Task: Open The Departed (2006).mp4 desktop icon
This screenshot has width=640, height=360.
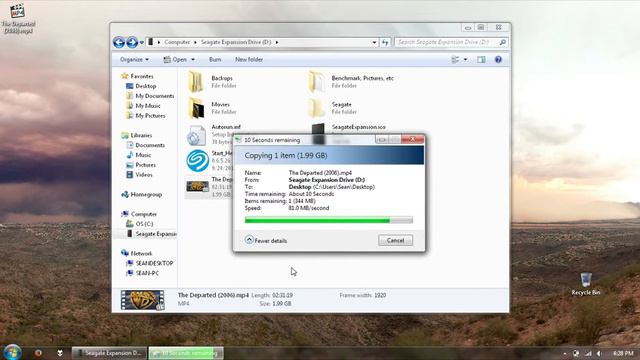Action: [18, 18]
